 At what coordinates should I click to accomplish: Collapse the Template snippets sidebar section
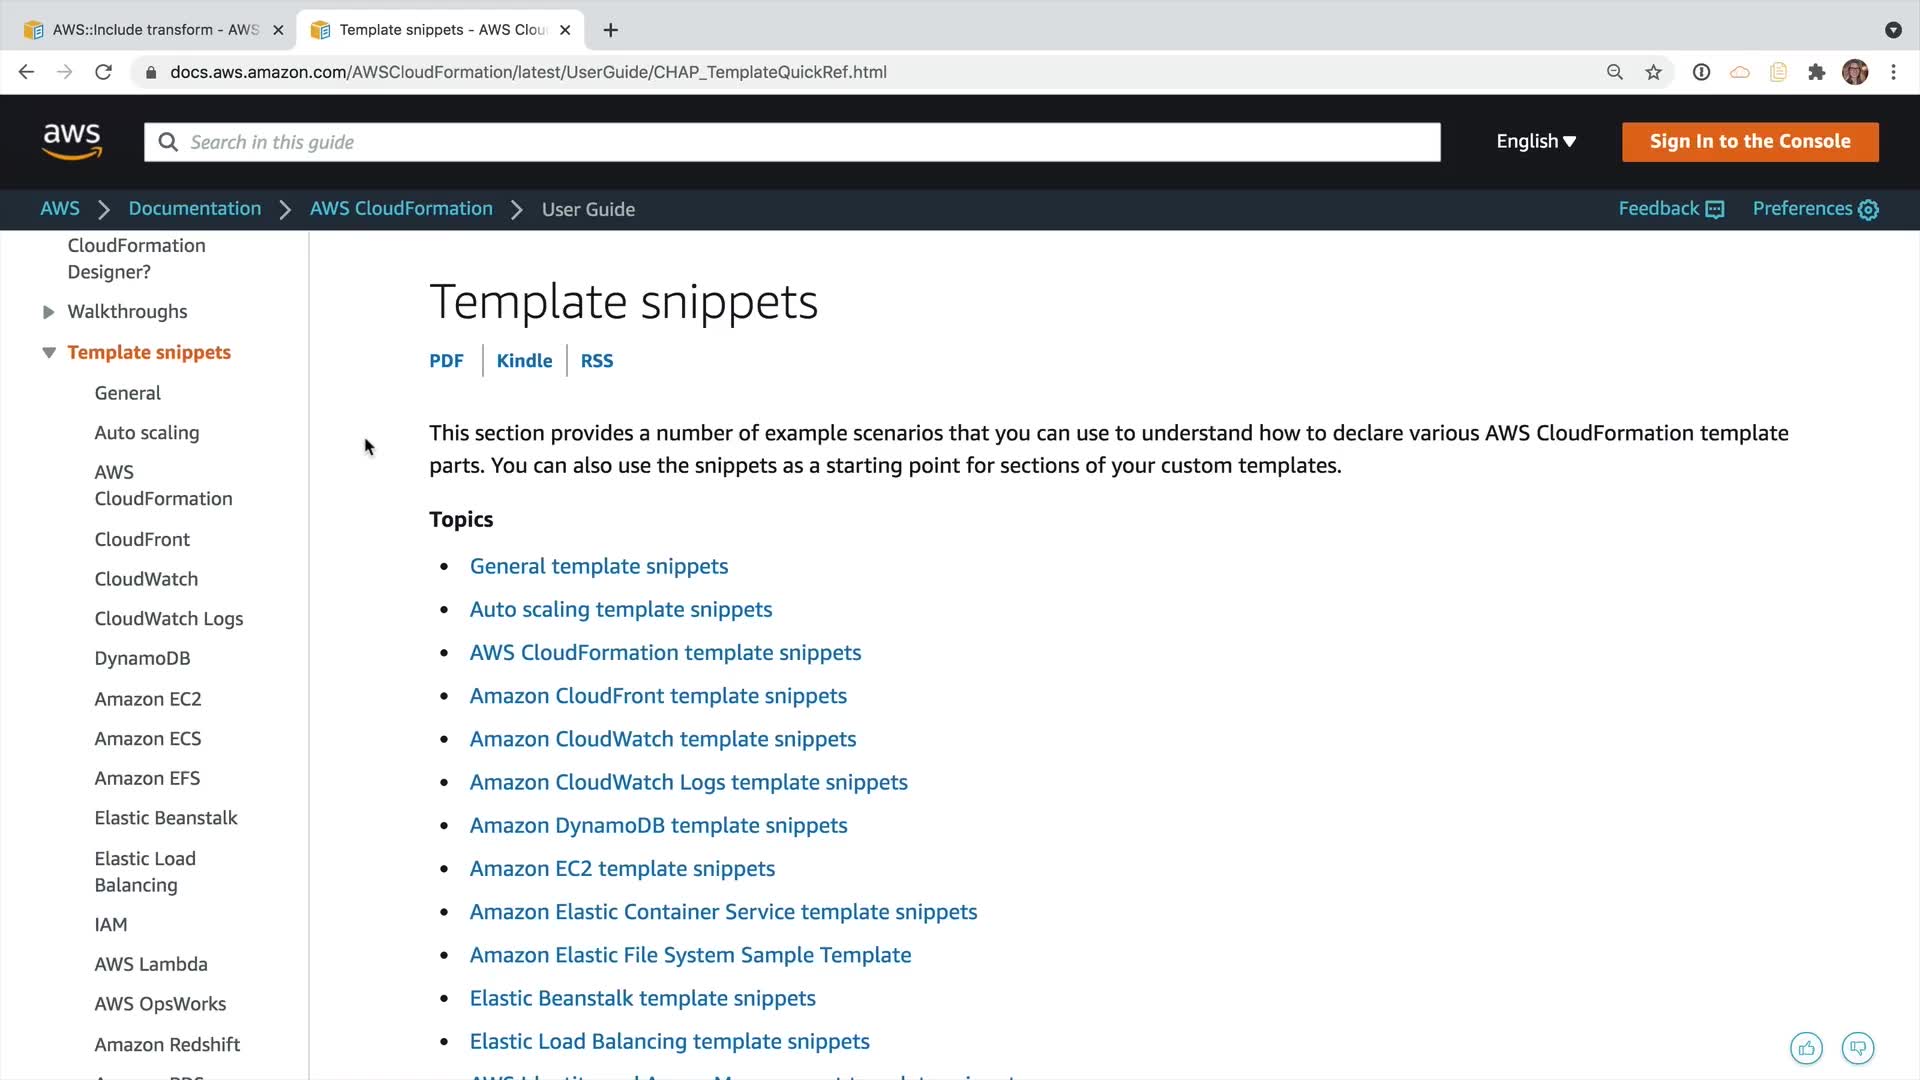(48, 353)
